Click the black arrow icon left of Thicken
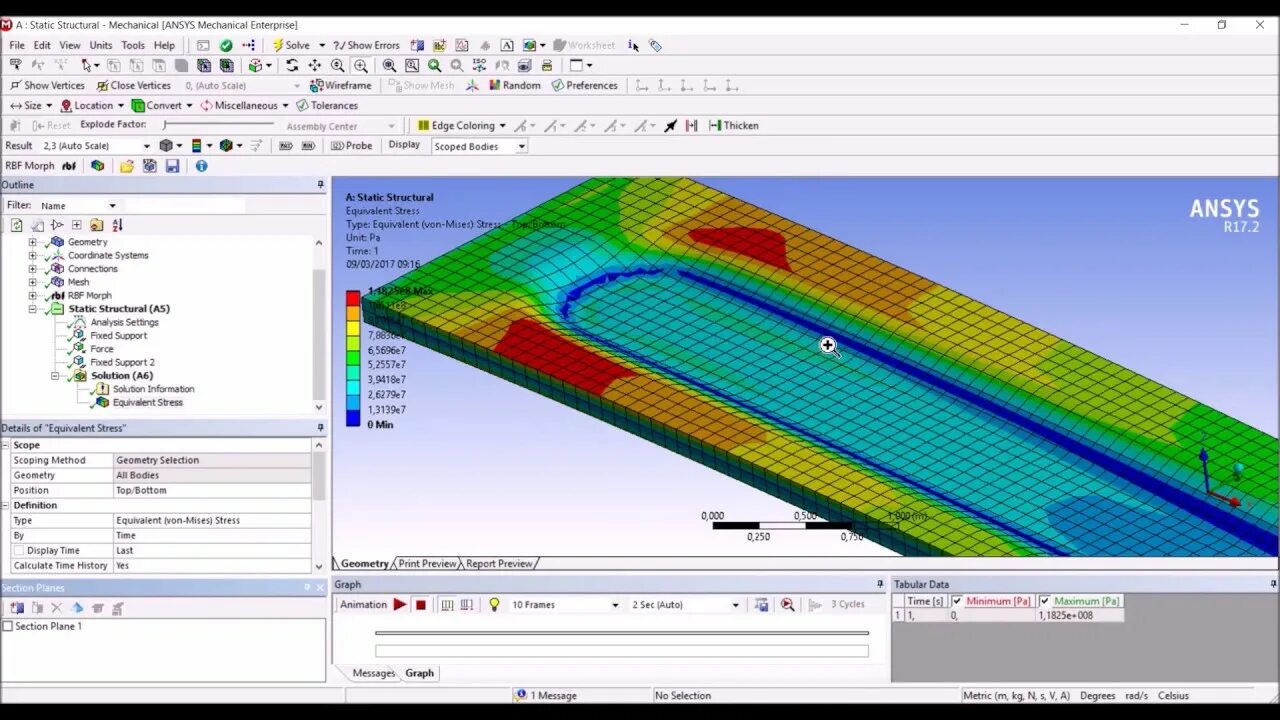Screen dimensions: 1280x720 [670, 125]
